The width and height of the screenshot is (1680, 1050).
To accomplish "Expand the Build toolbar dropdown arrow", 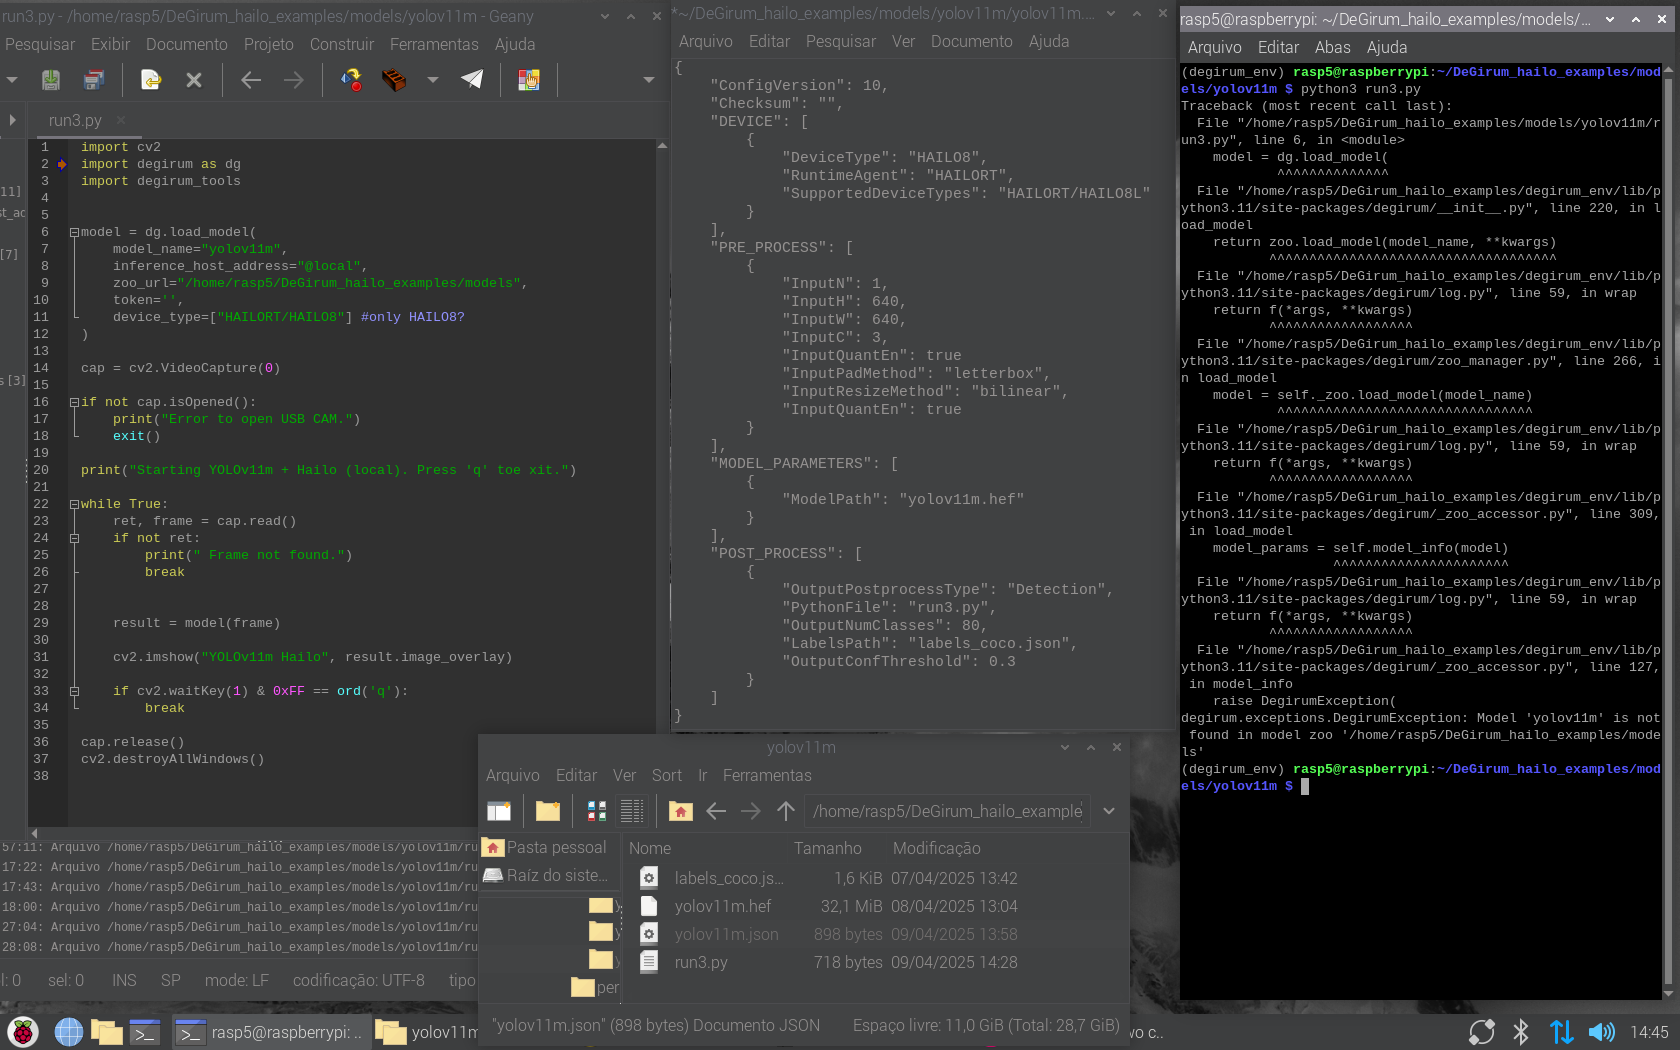I will (433, 80).
